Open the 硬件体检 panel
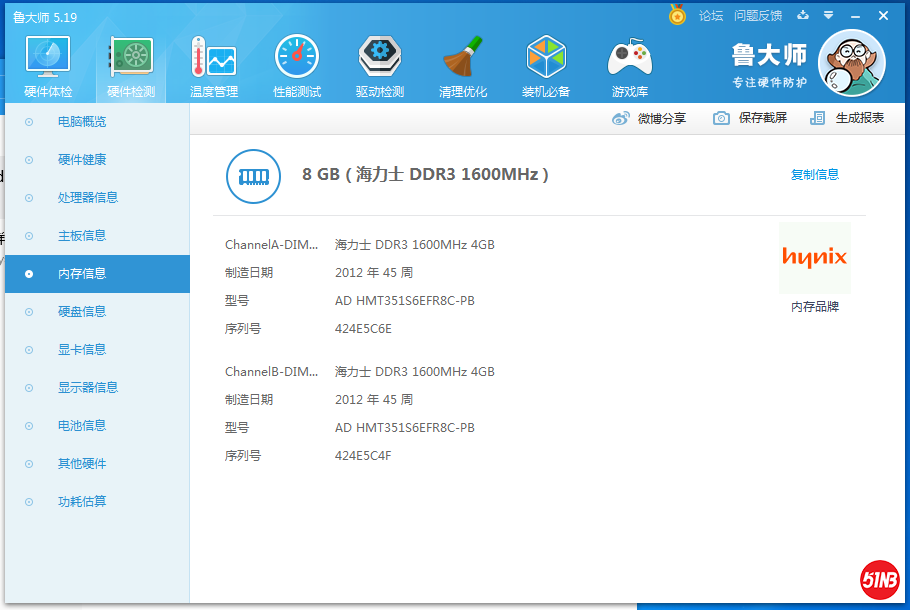This screenshot has height=610, width=910. coord(47,65)
